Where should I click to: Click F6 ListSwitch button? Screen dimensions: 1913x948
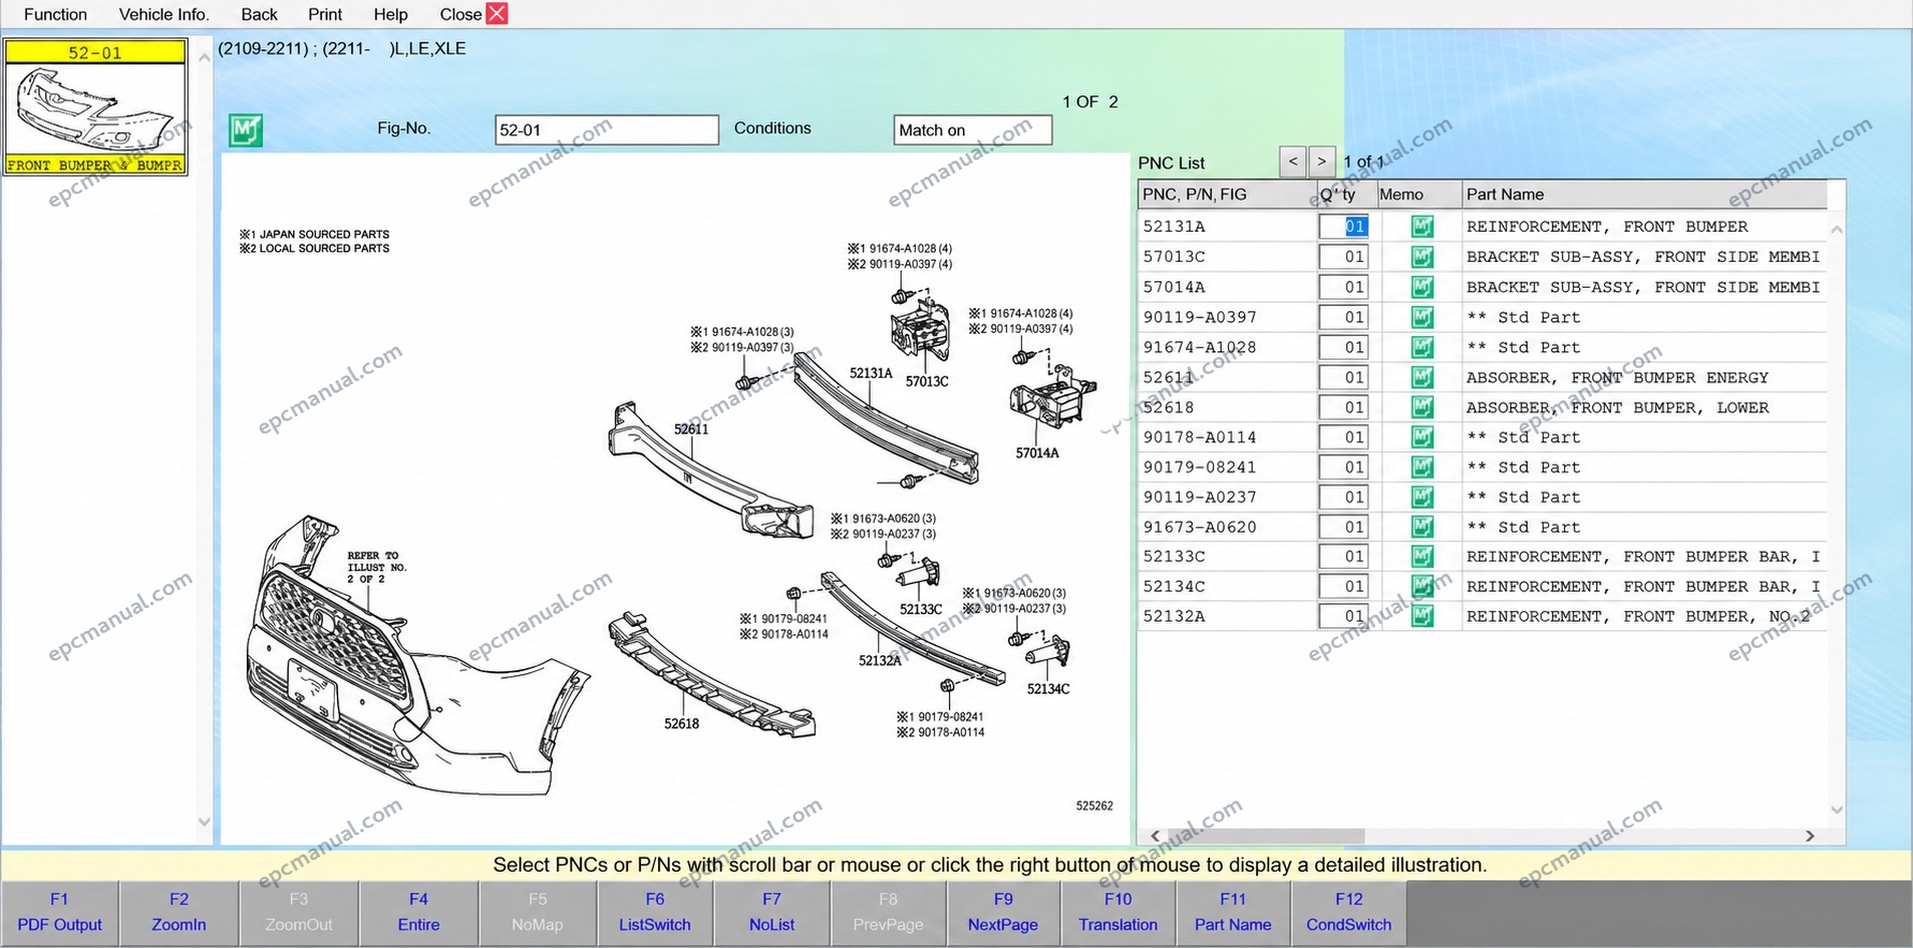click(x=655, y=912)
